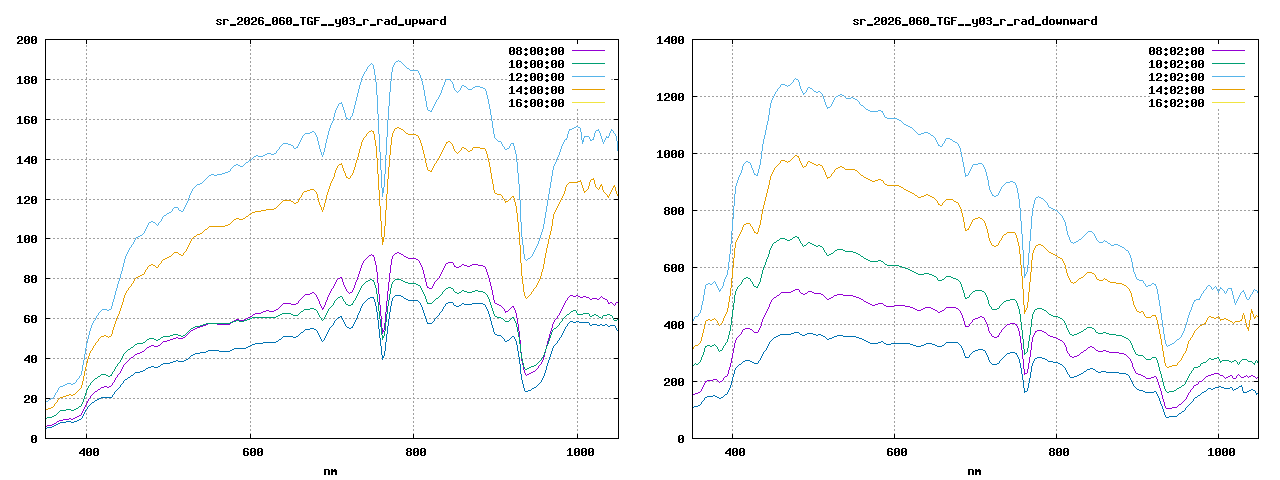Click line sample beside 16:02:00 legend
This screenshot has height=480, width=1280.
(1228, 103)
